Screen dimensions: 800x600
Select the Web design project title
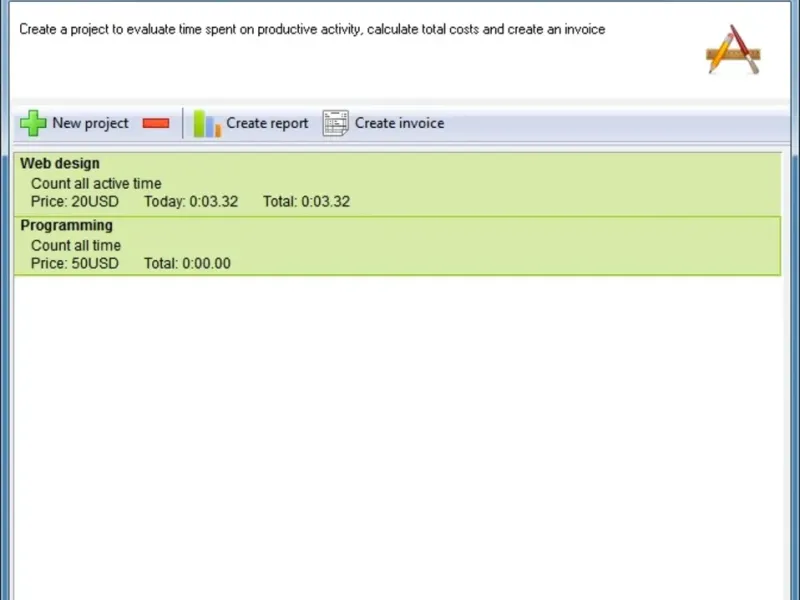point(60,163)
